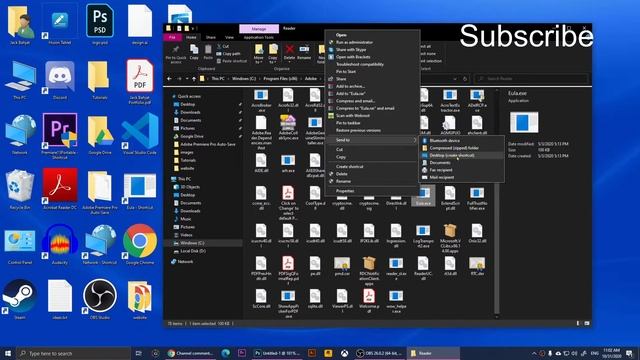
Task: Choose Share with Skype
Action: pyautogui.click(x=372, y=49)
